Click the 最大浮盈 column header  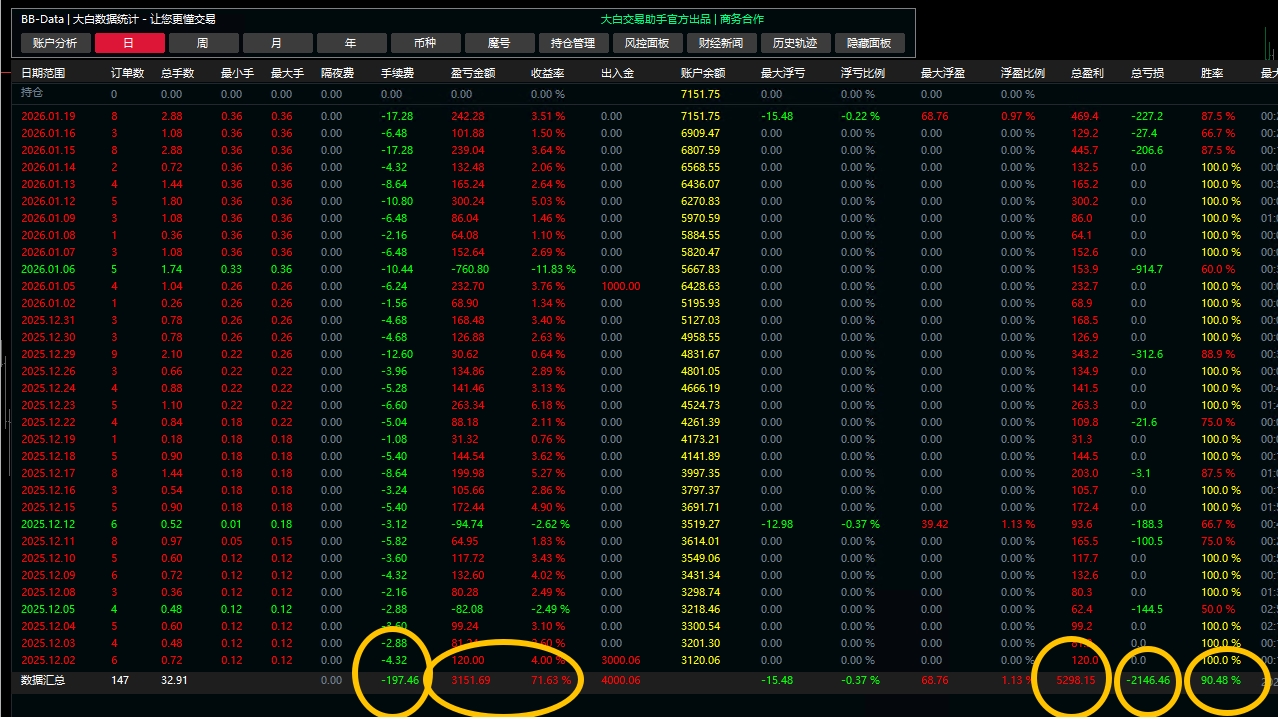pyautogui.click(x=943, y=73)
